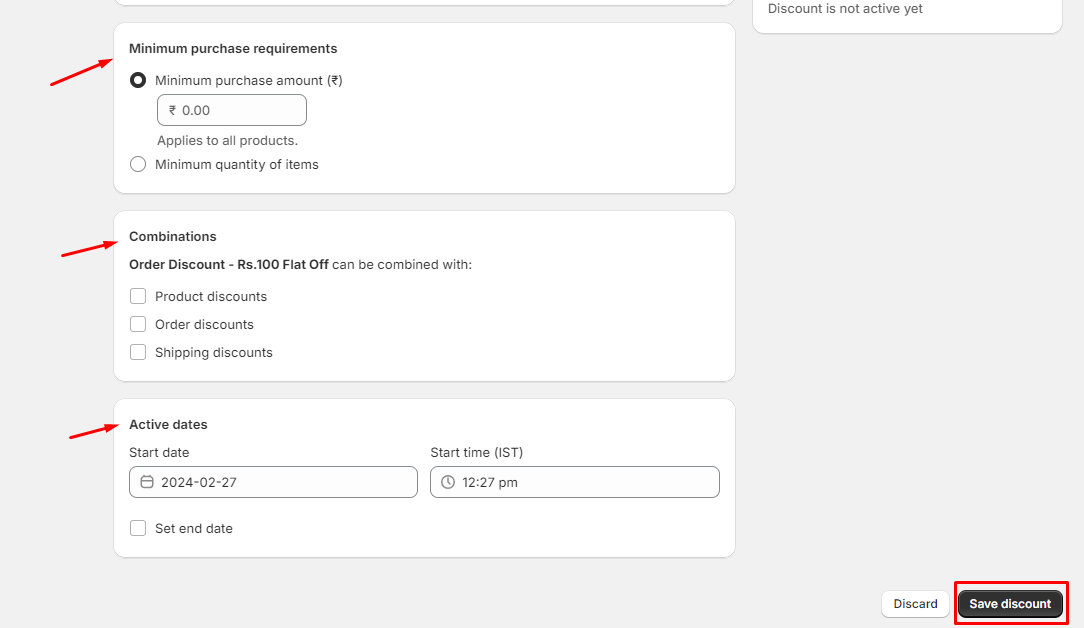Toggle the Set end date checkbox
The width and height of the screenshot is (1084, 628).
[137, 528]
